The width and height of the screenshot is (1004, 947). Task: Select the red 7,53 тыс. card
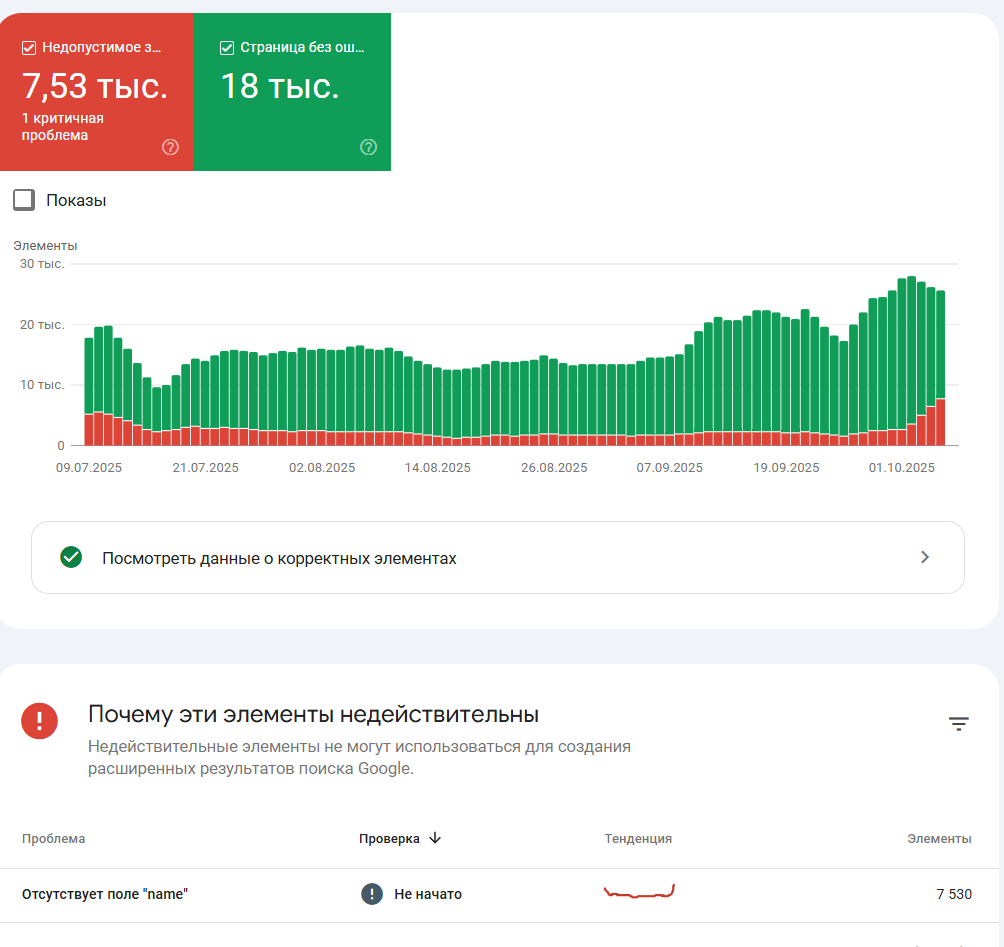click(97, 92)
